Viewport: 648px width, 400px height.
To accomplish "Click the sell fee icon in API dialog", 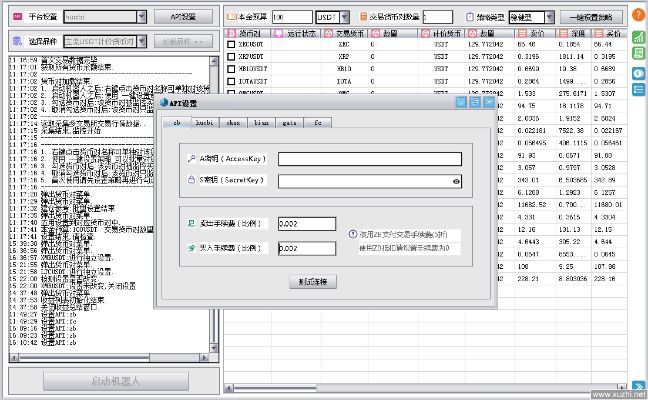I will click(x=191, y=224).
